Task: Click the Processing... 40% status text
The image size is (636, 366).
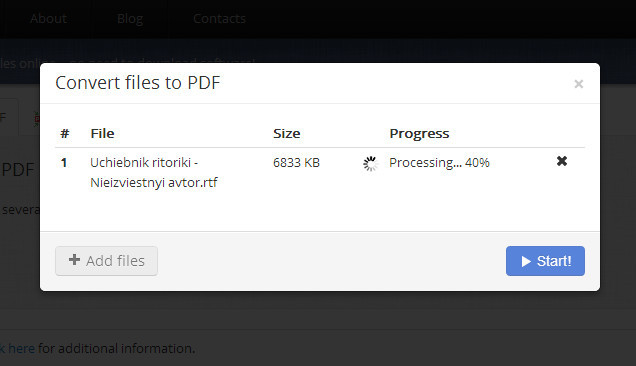Action: (439, 163)
